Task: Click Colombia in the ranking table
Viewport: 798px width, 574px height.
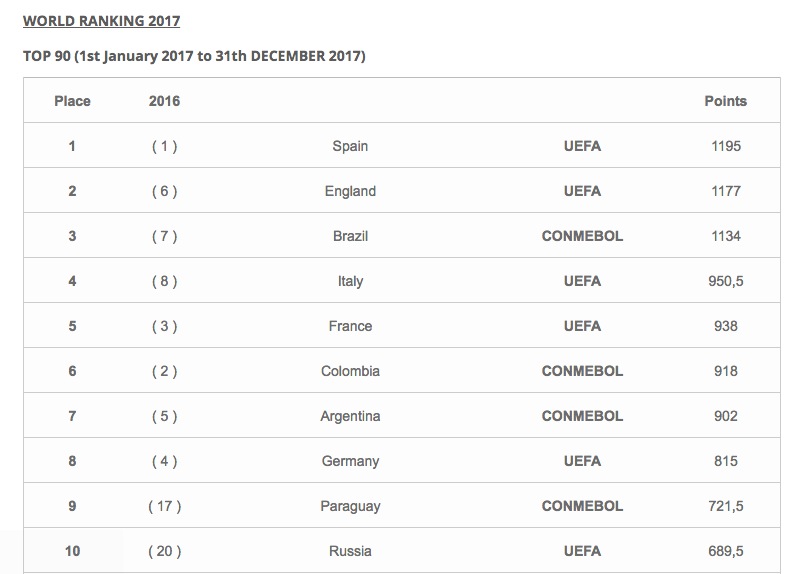Action: pos(350,371)
